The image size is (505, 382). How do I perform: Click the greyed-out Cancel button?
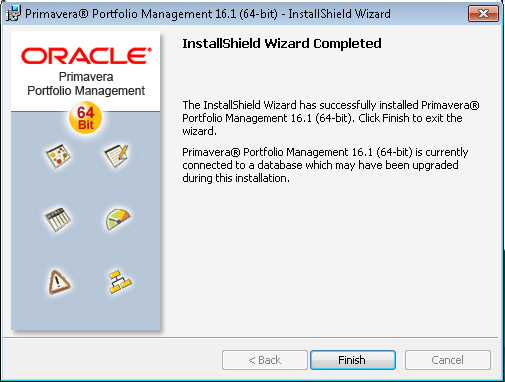[x=448, y=360]
